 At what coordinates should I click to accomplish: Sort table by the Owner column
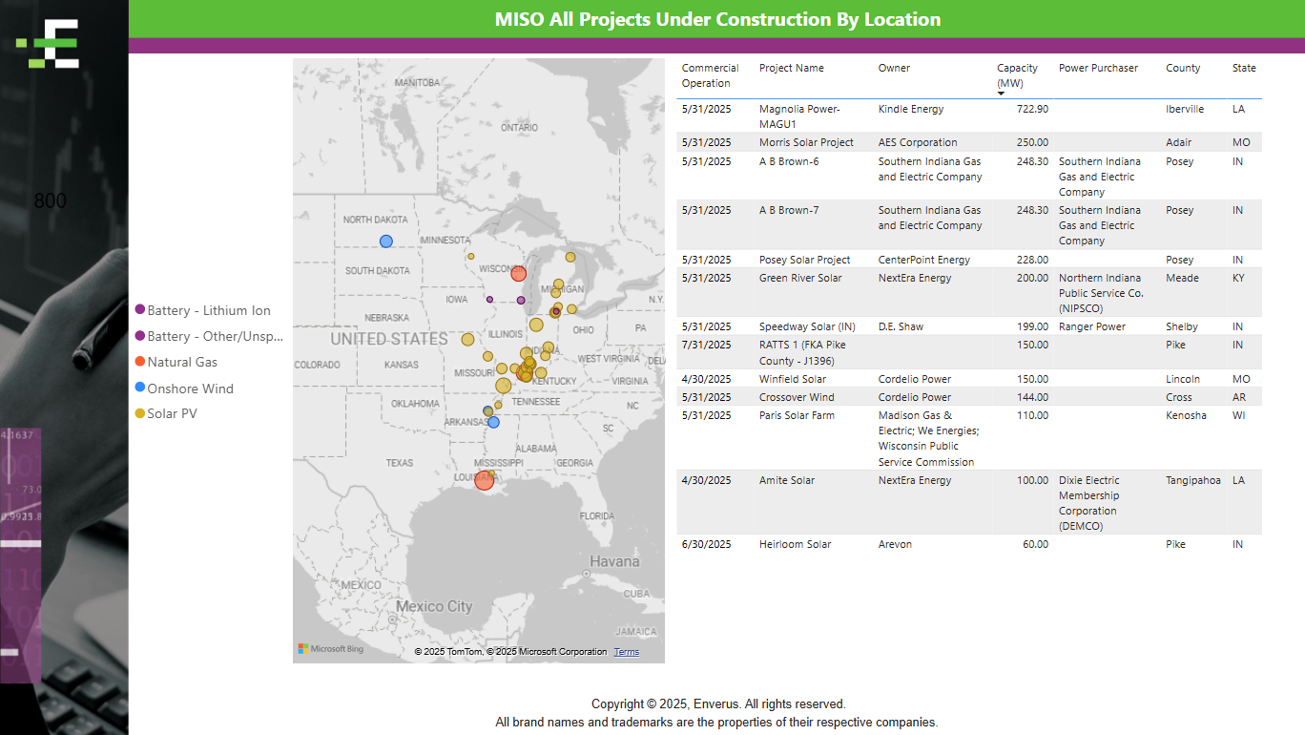pyautogui.click(x=894, y=68)
